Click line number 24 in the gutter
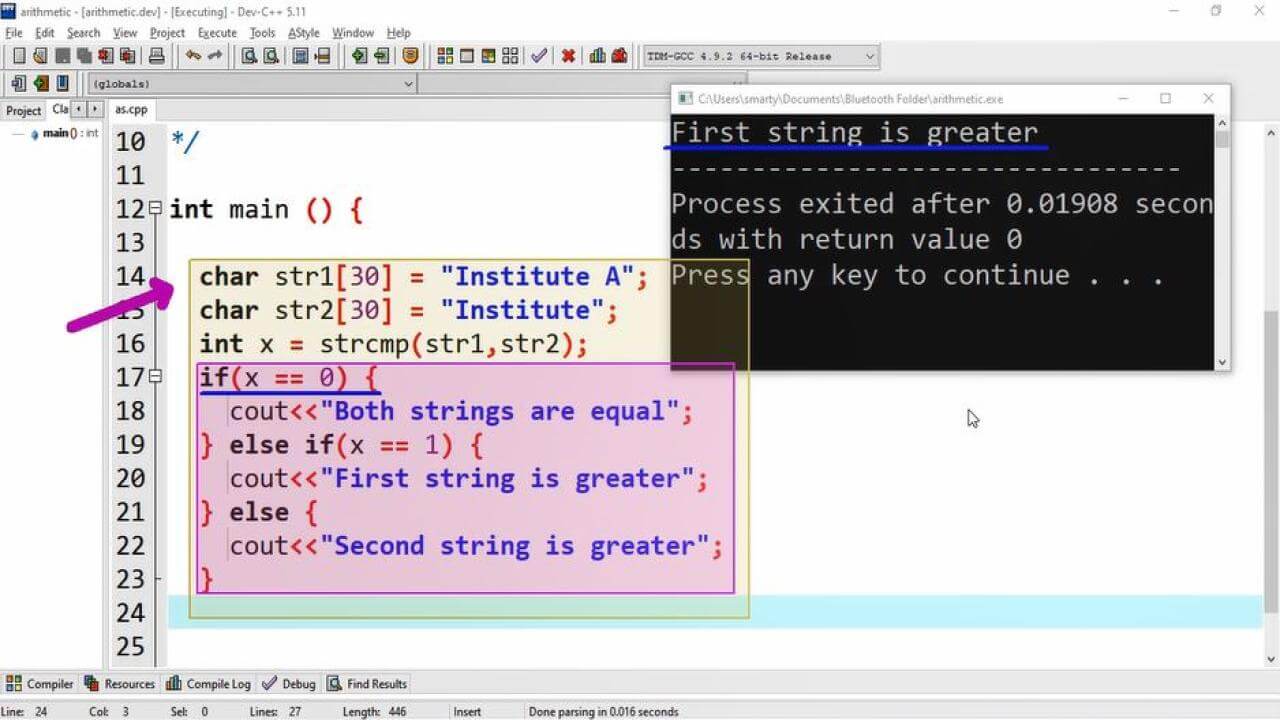The image size is (1280, 720). pyautogui.click(x=129, y=612)
